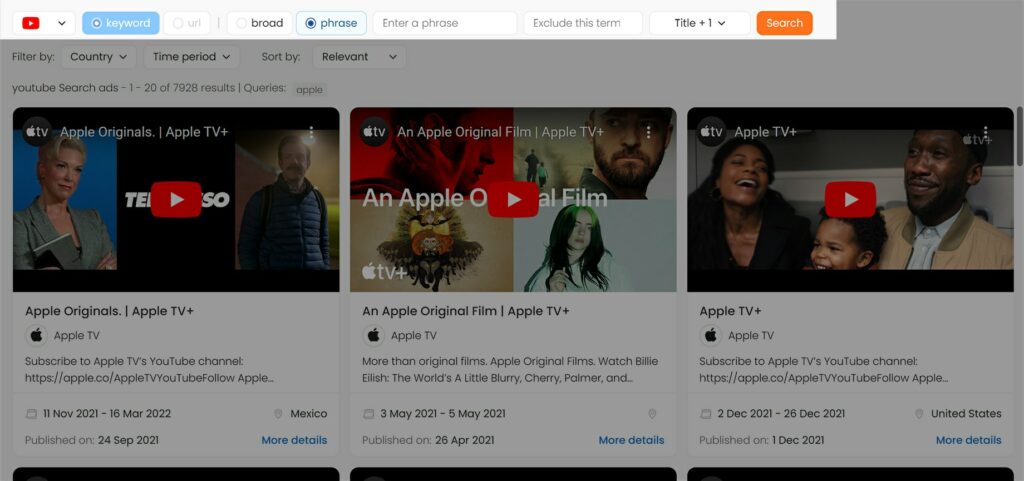
Task: Click the 'Enter a phrase' search field
Action: coord(445,23)
